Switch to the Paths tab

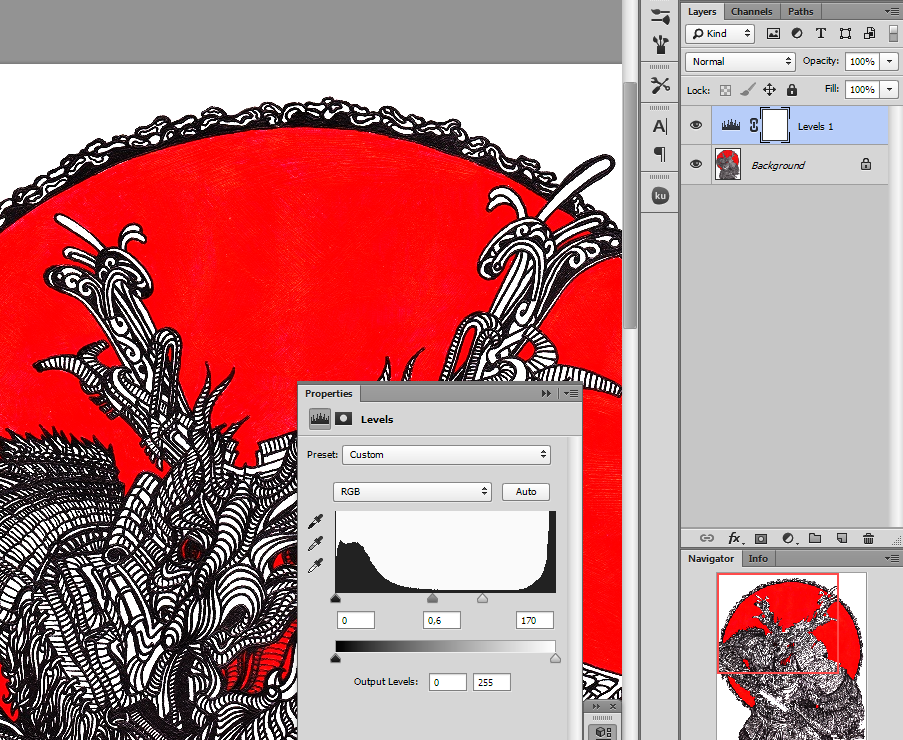(800, 12)
